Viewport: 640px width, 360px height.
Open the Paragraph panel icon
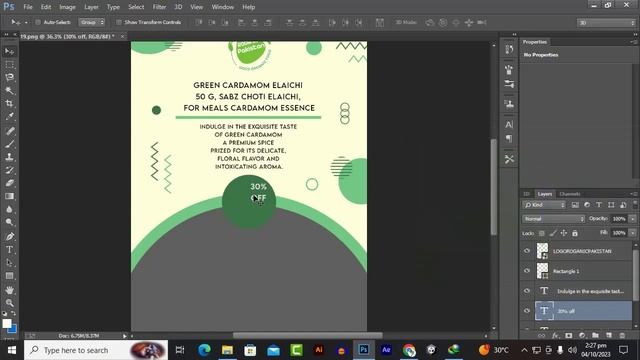coord(509,139)
